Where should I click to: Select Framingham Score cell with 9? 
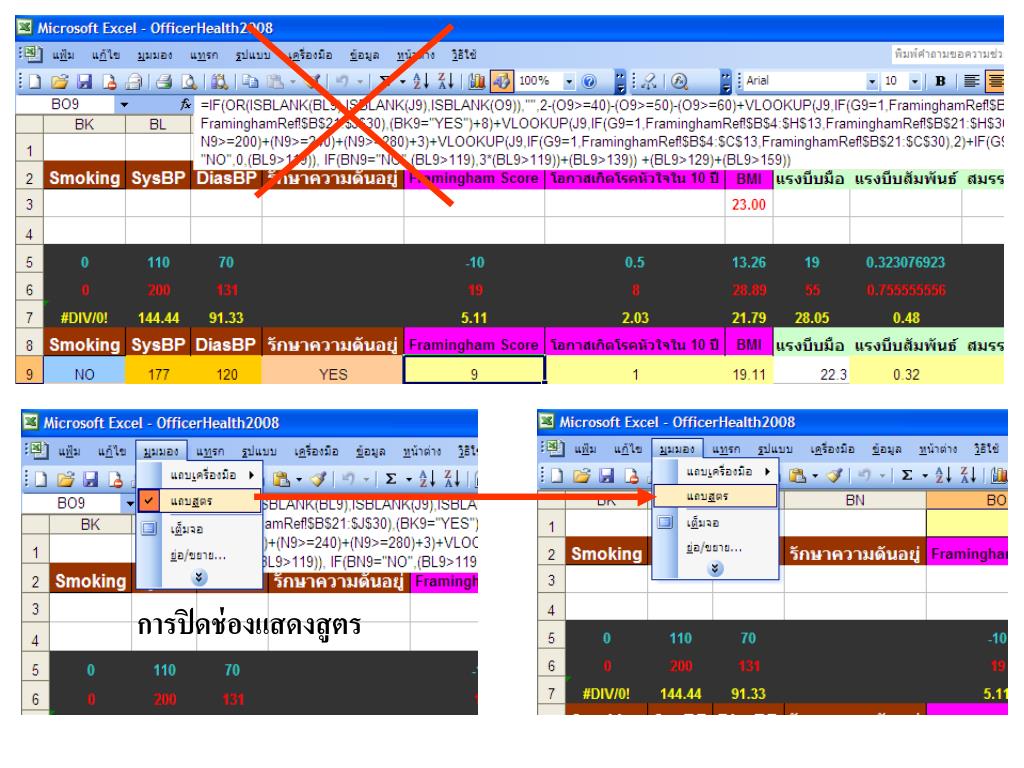tap(474, 374)
